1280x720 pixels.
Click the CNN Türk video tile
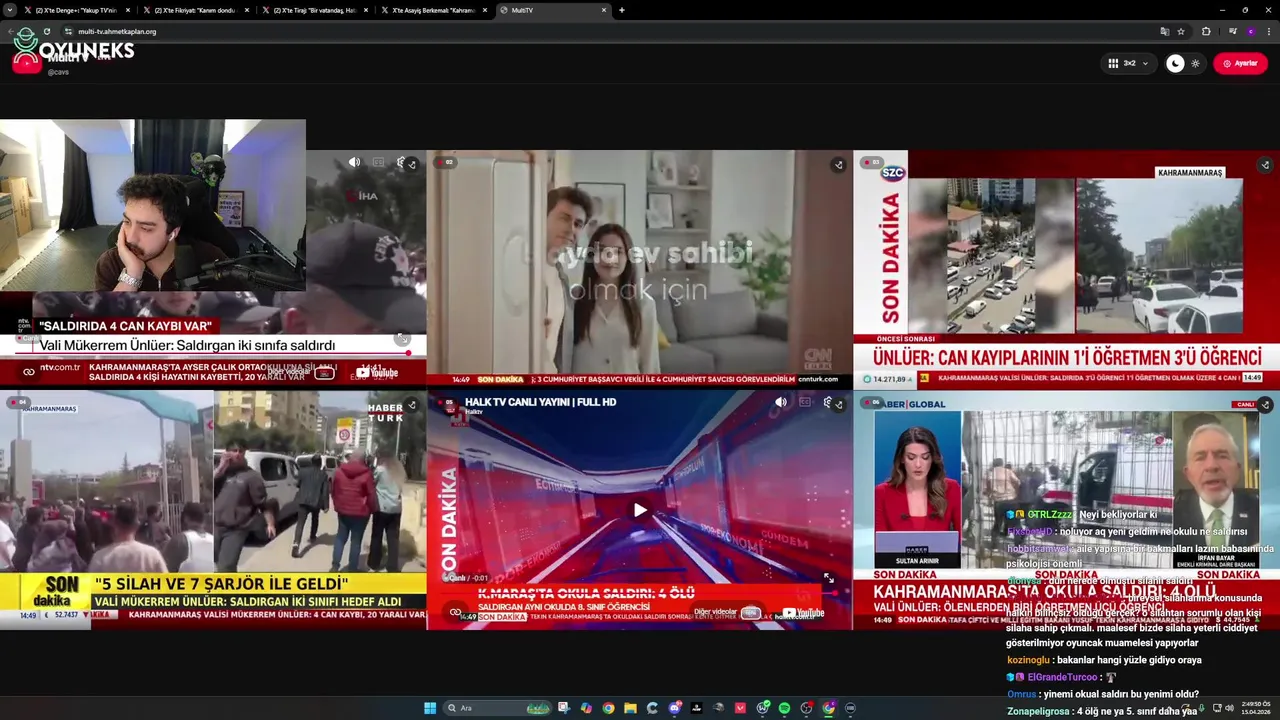pos(640,269)
